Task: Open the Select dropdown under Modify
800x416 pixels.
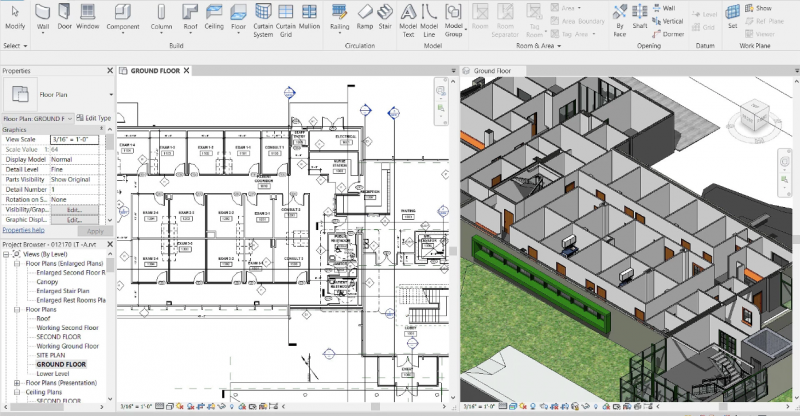Action: click(x=14, y=46)
